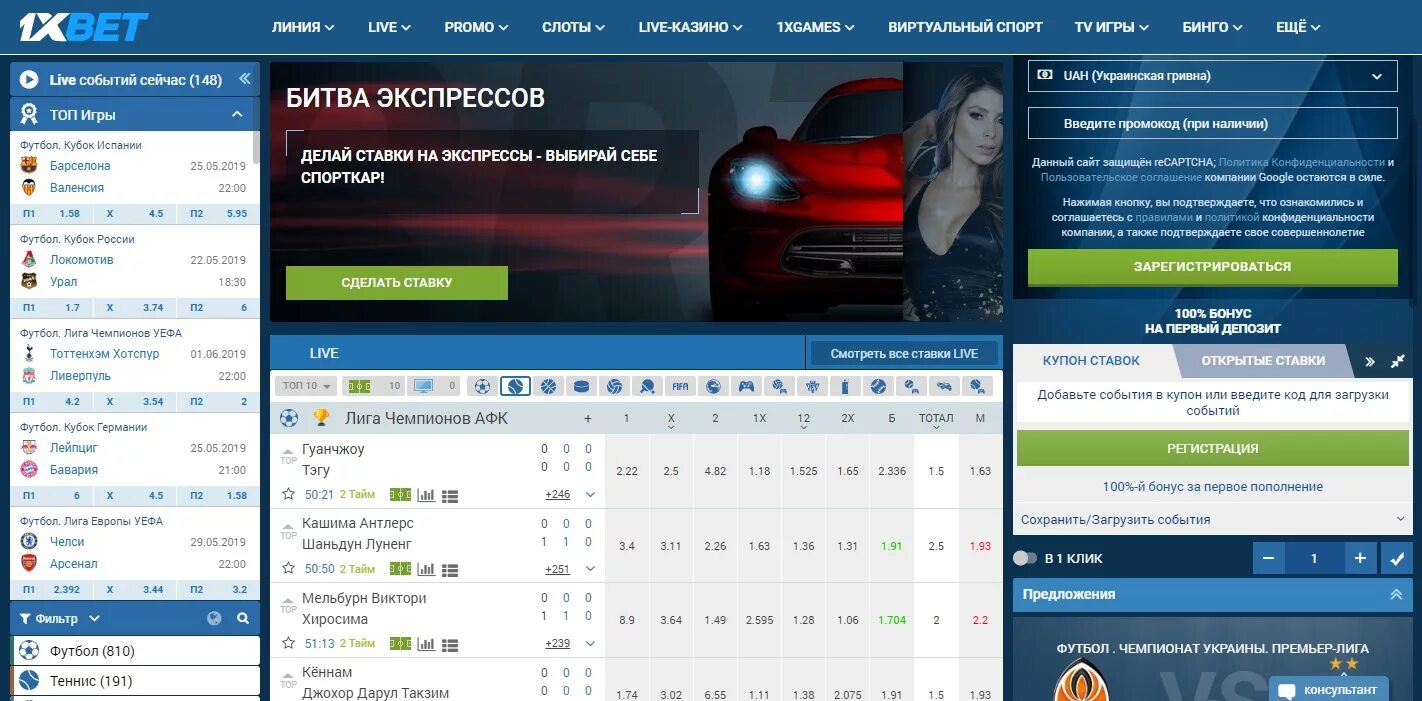The width and height of the screenshot is (1422, 701).
Task: Favorite the Мельбурн Виктори match star
Action: [x=288, y=642]
